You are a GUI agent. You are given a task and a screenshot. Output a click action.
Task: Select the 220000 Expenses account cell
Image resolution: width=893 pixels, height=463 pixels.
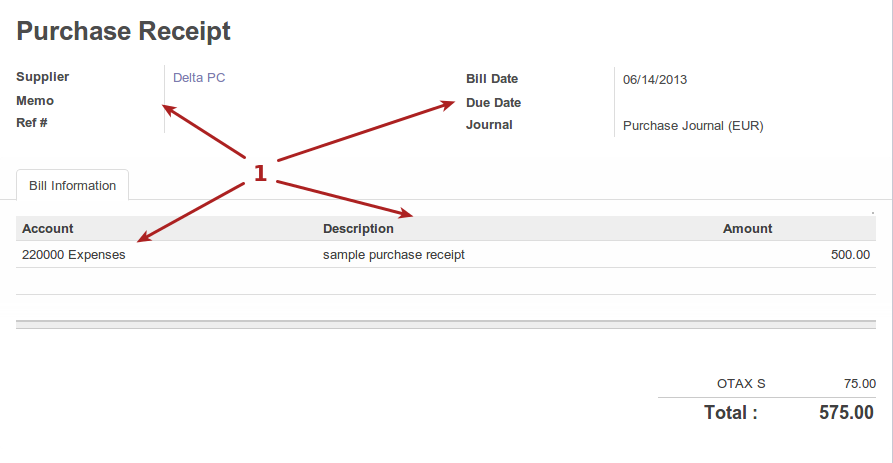click(74, 255)
